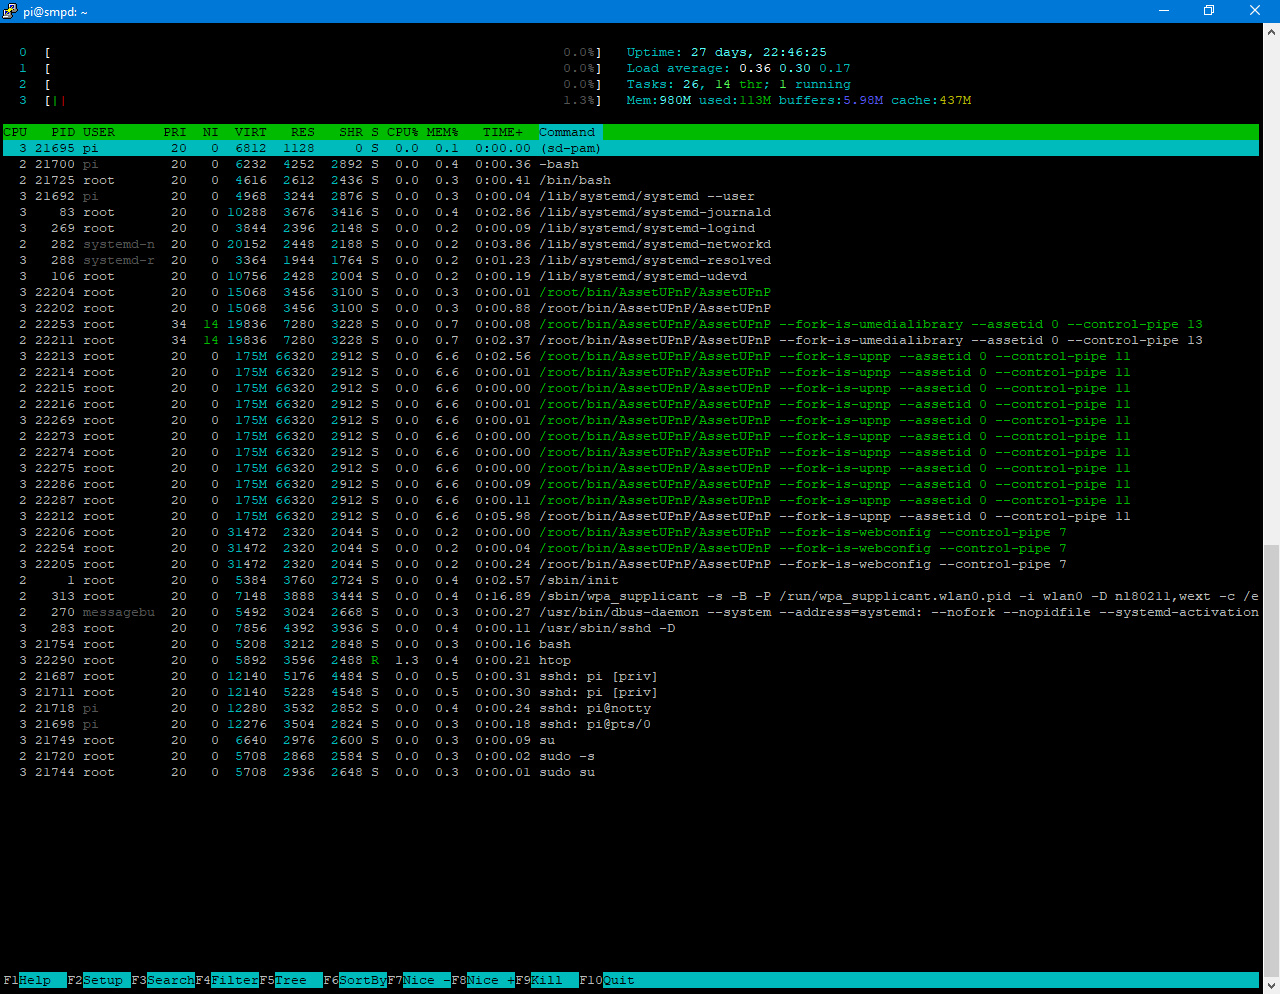The image size is (1280, 994).
Task: Sort by the PID column header
Action: (63, 132)
